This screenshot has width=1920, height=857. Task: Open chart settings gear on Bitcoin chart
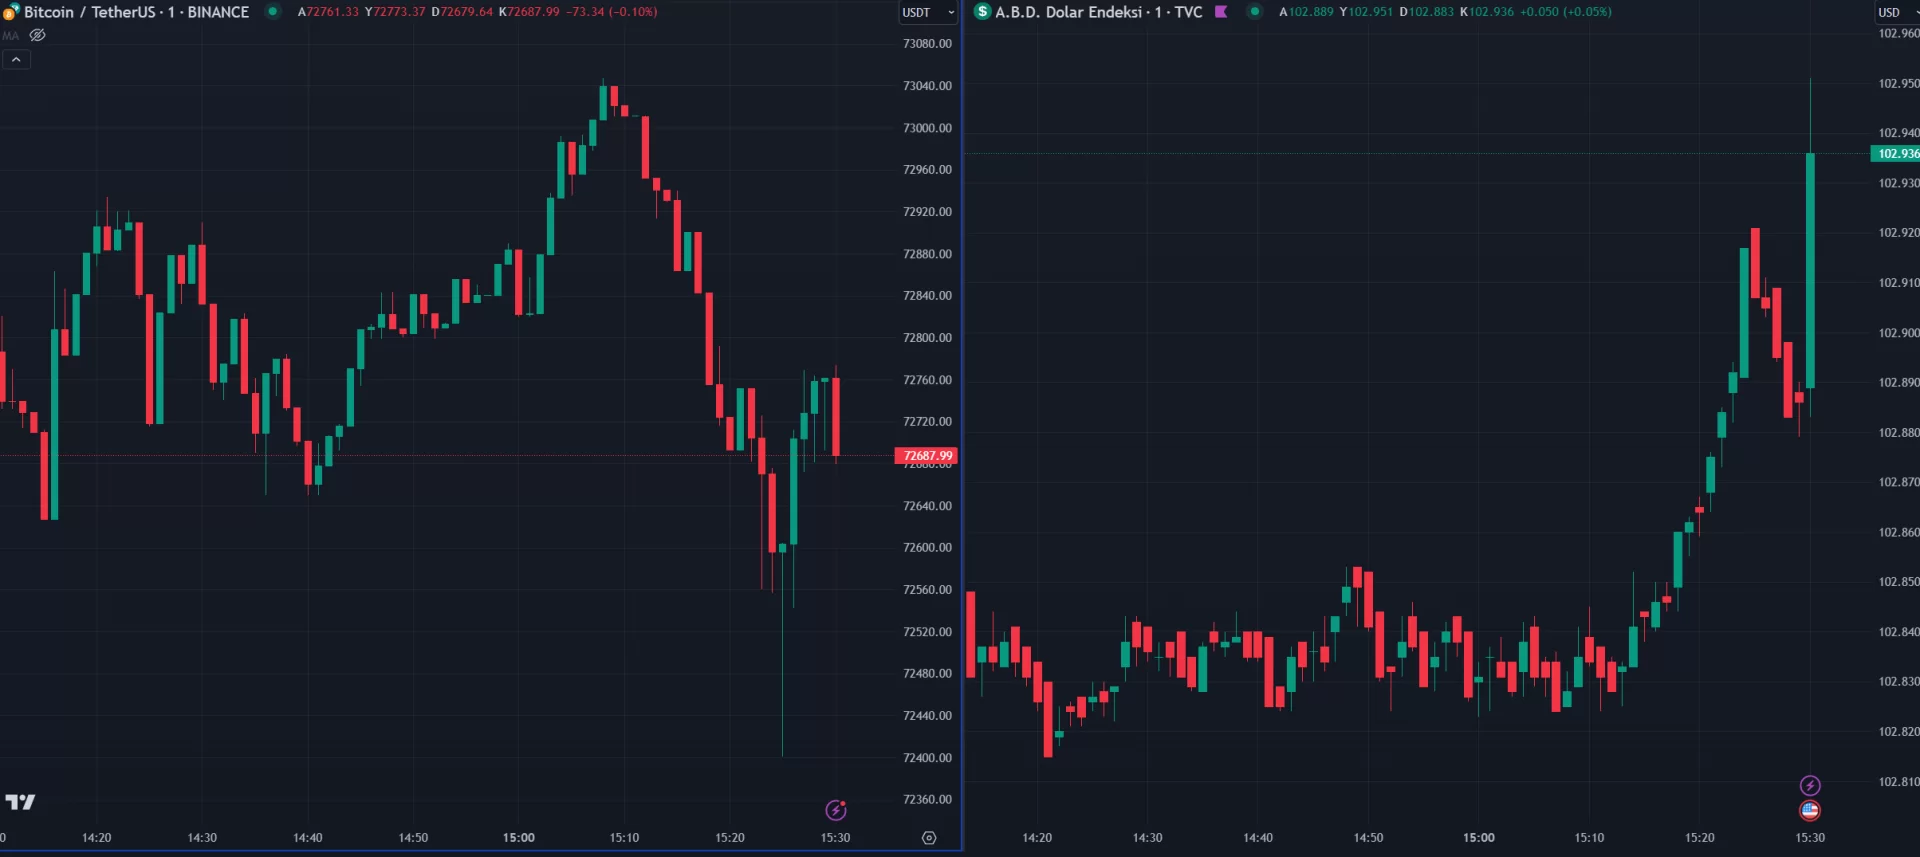929,838
